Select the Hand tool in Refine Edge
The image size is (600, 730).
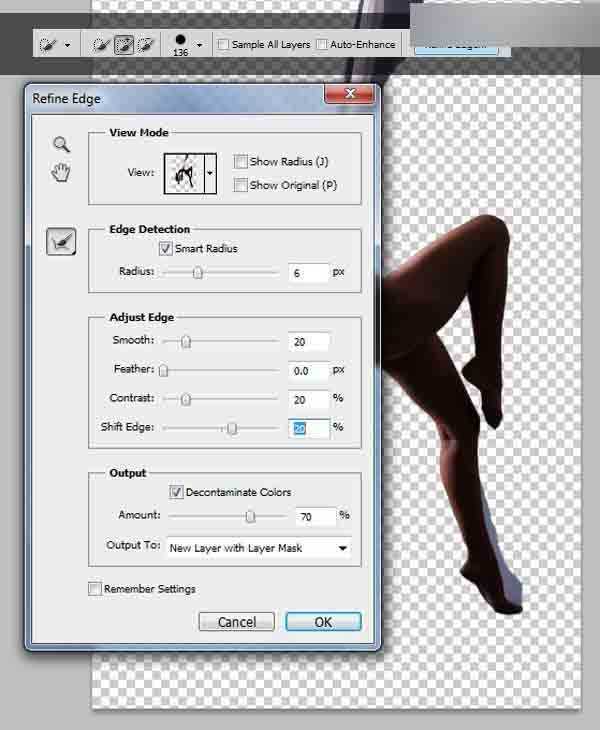click(61, 172)
